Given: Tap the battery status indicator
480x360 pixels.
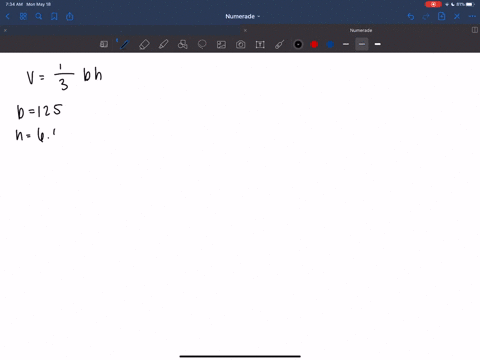Looking at the screenshot, I should (x=470, y=4).
